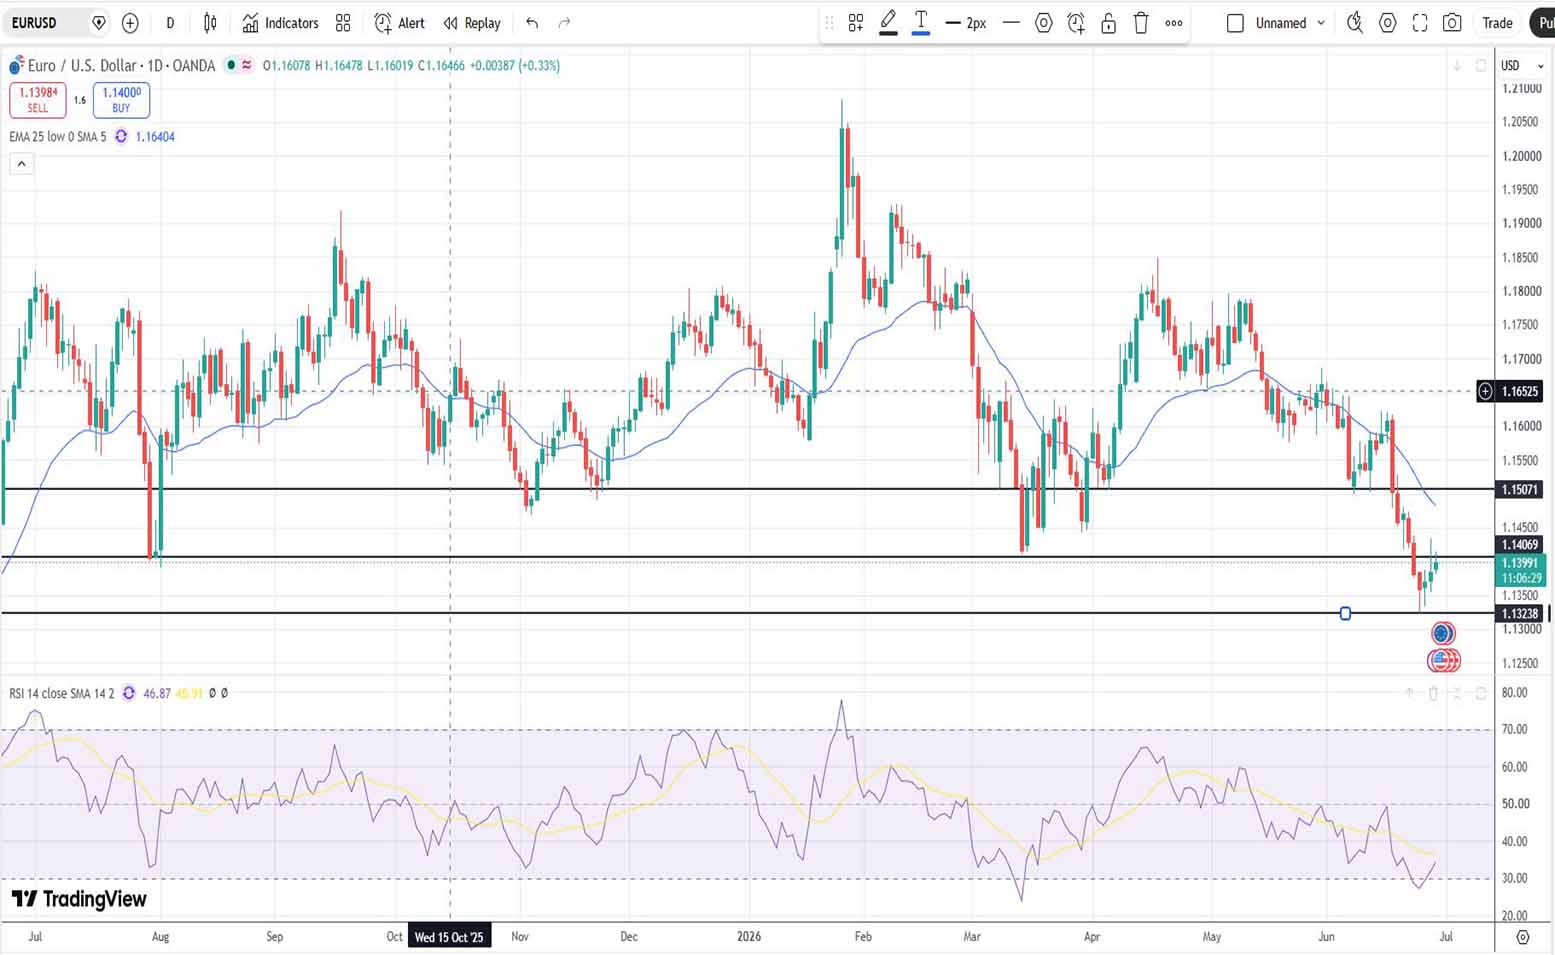The height and width of the screenshot is (955, 1555).
Task: Create a new Alert
Action: [x=399, y=22]
